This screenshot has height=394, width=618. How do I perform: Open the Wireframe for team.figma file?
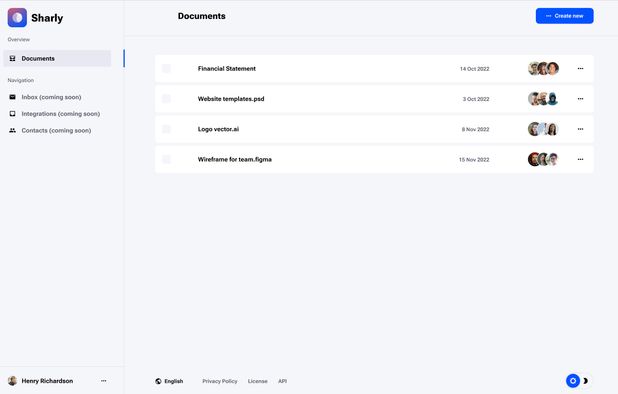click(235, 160)
